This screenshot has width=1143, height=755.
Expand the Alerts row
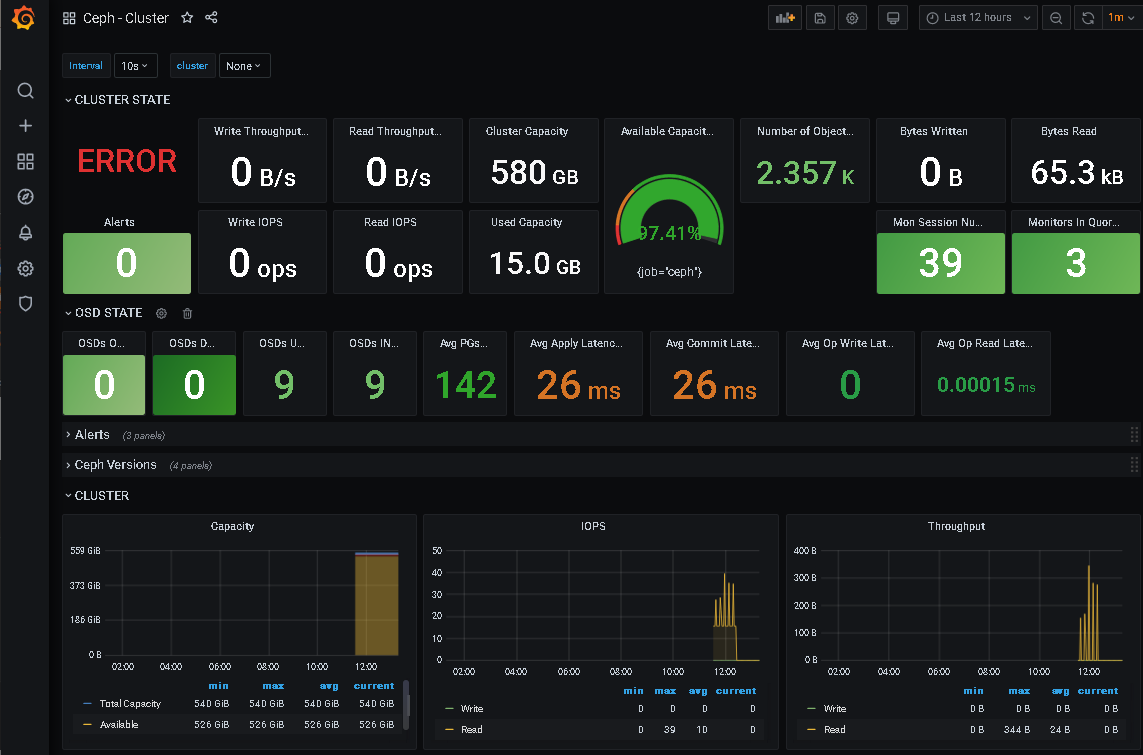87,435
